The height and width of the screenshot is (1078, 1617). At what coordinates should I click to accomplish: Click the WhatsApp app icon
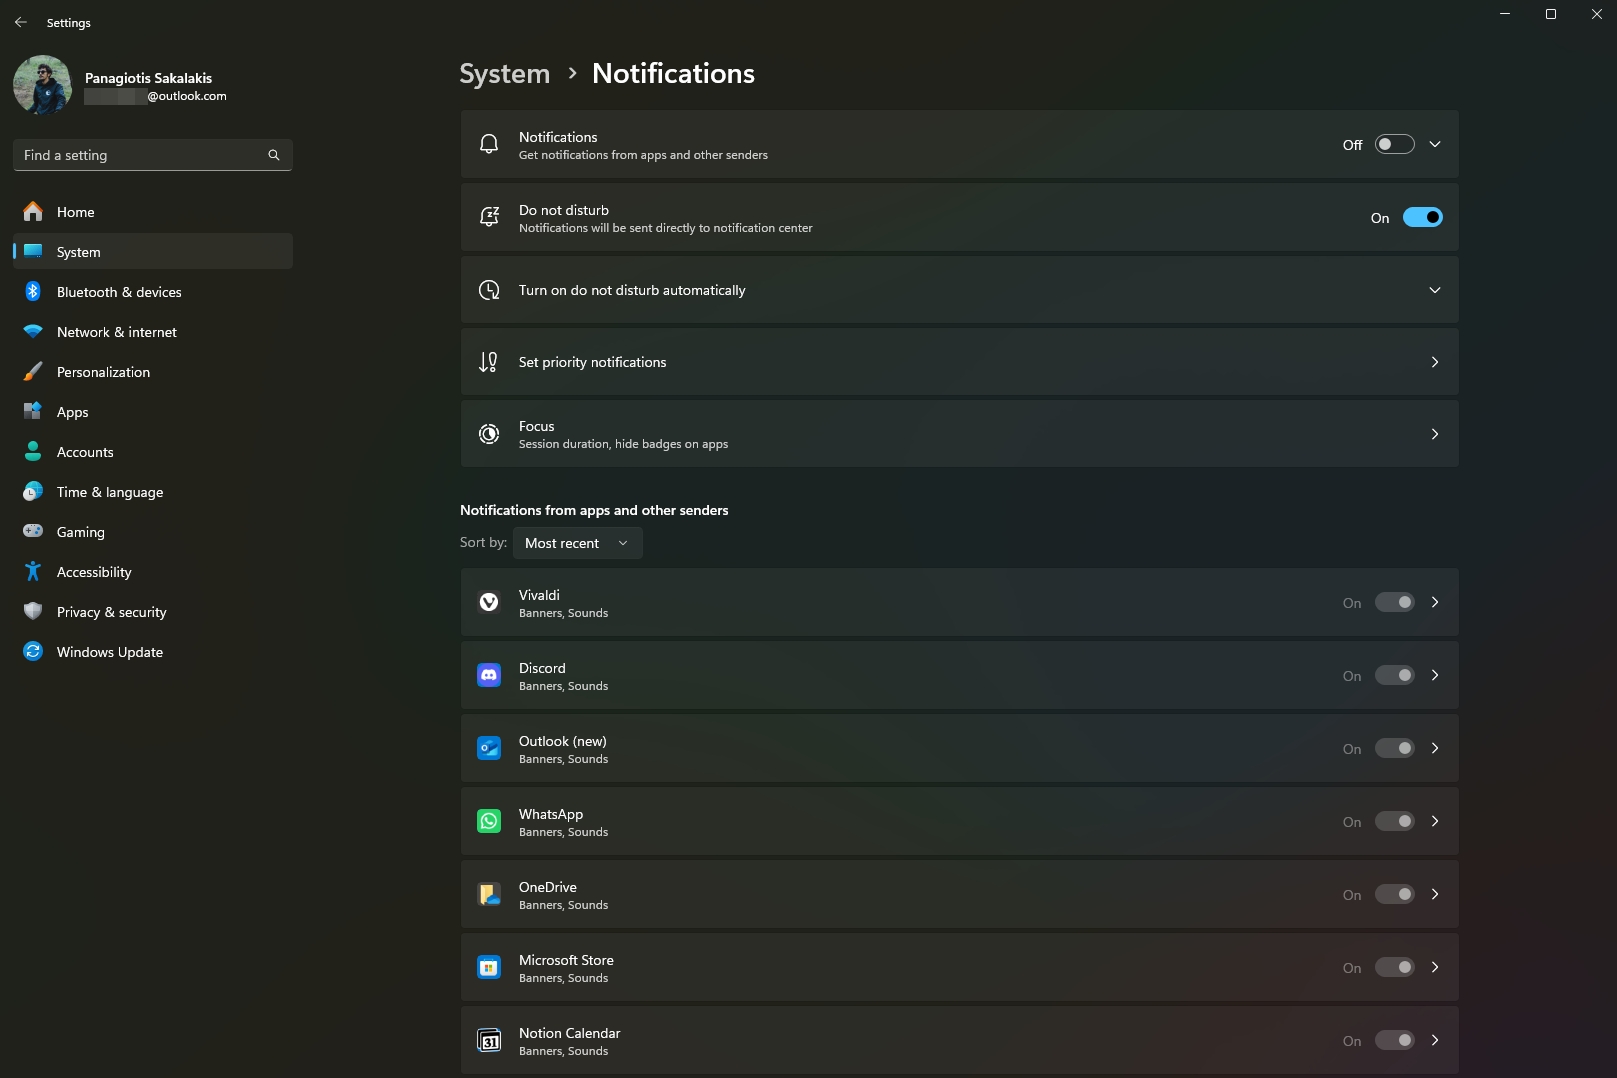(x=489, y=821)
